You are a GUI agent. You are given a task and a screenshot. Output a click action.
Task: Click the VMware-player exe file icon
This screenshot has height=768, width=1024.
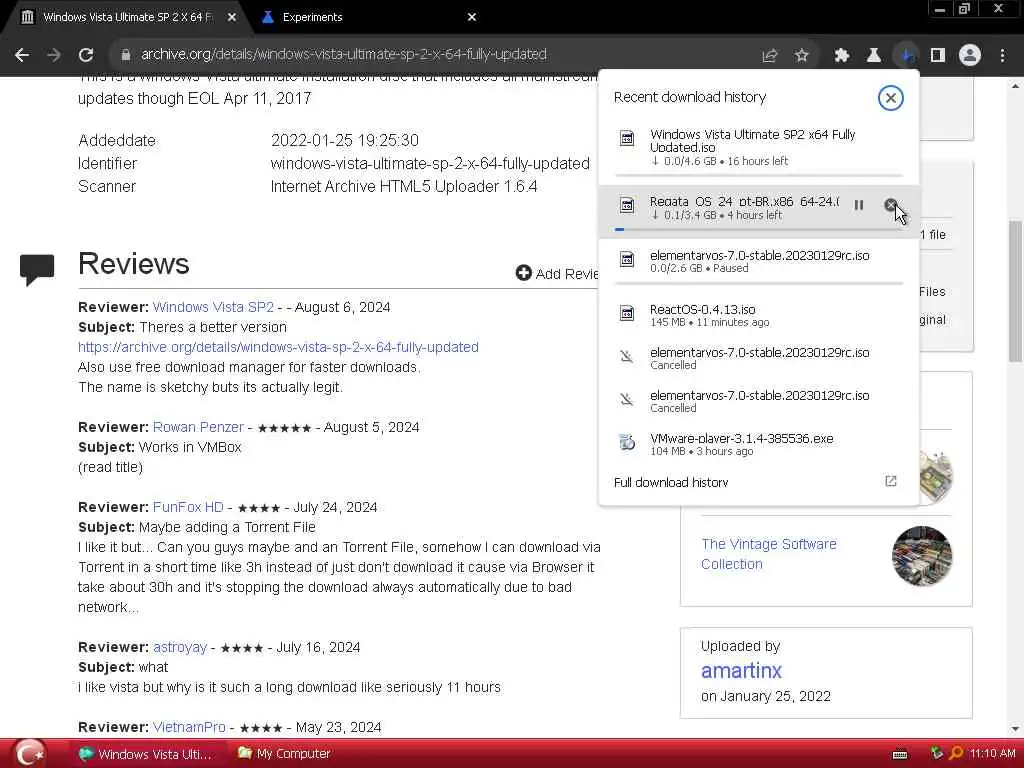coord(627,442)
